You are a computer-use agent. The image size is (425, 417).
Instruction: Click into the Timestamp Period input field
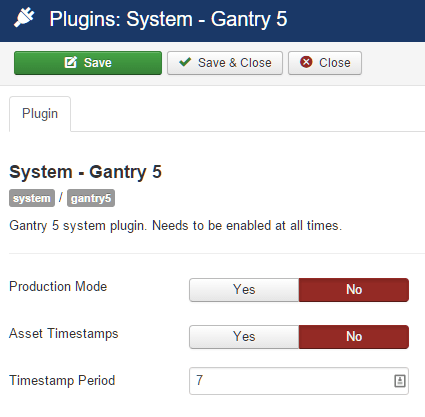299,381
